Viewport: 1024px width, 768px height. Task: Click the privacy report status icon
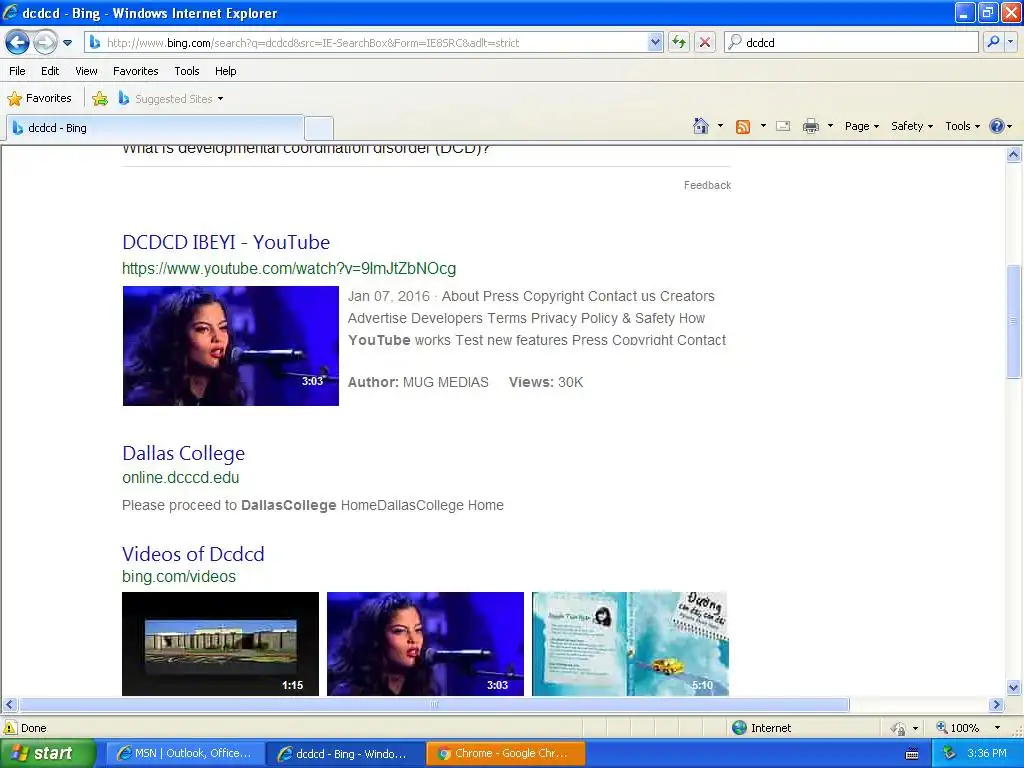(x=899, y=728)
